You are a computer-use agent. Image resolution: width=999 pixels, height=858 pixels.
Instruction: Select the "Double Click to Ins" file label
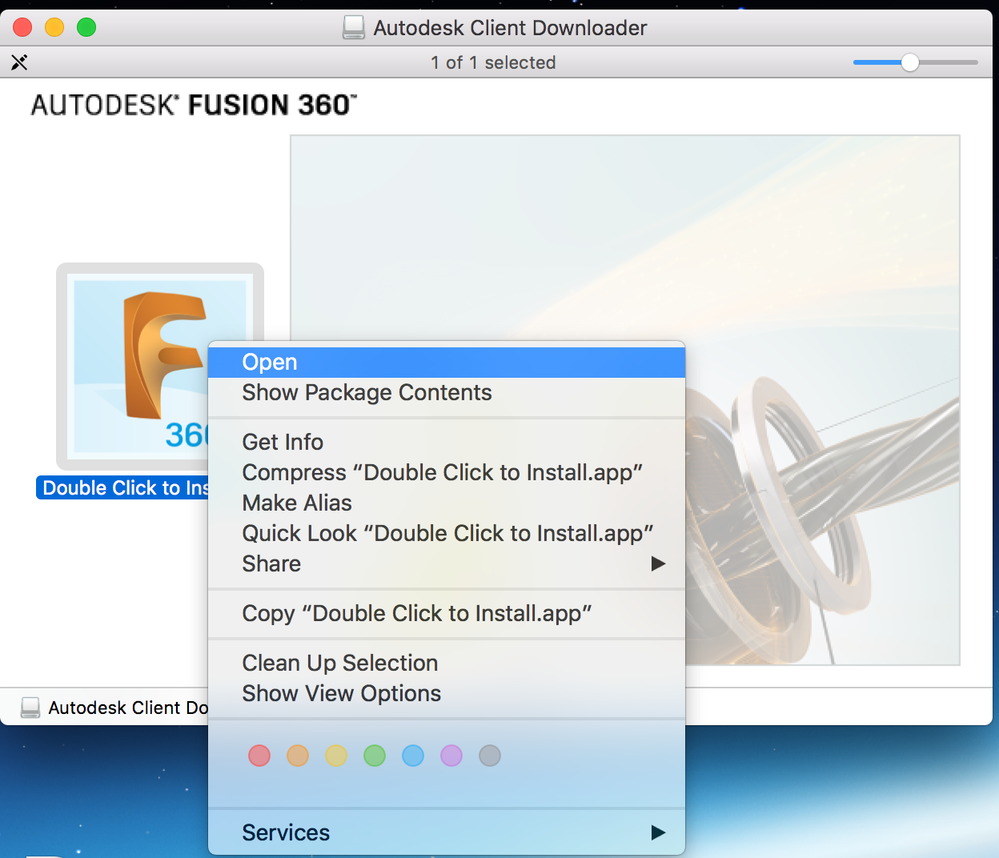(122, 488)
